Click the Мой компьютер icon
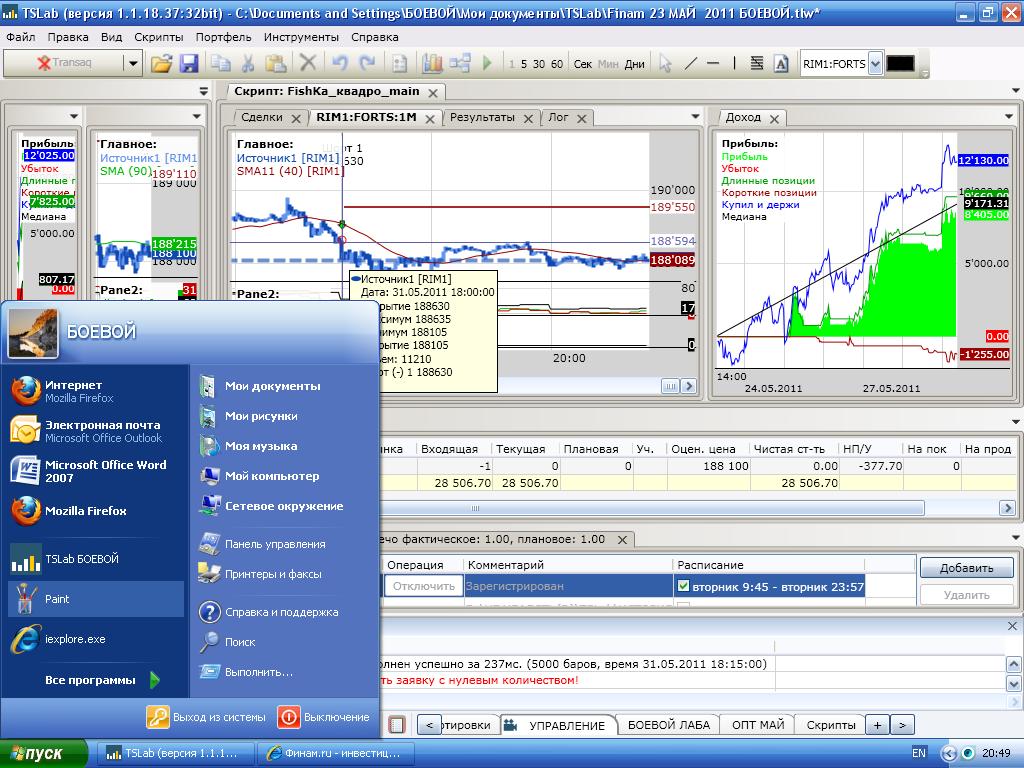The width and height of the screenshot is (1024, 768). 210,476
